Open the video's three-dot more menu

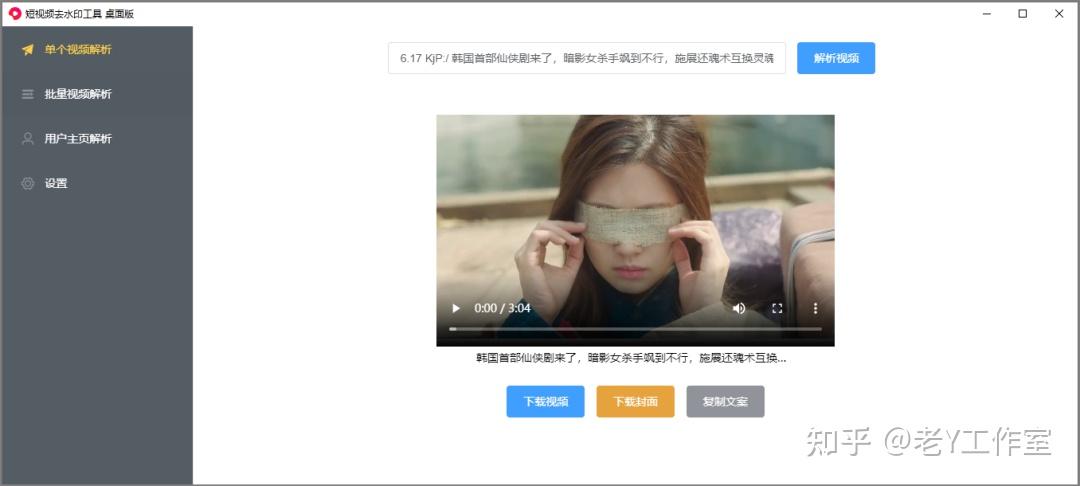click(x=815, y=308)
